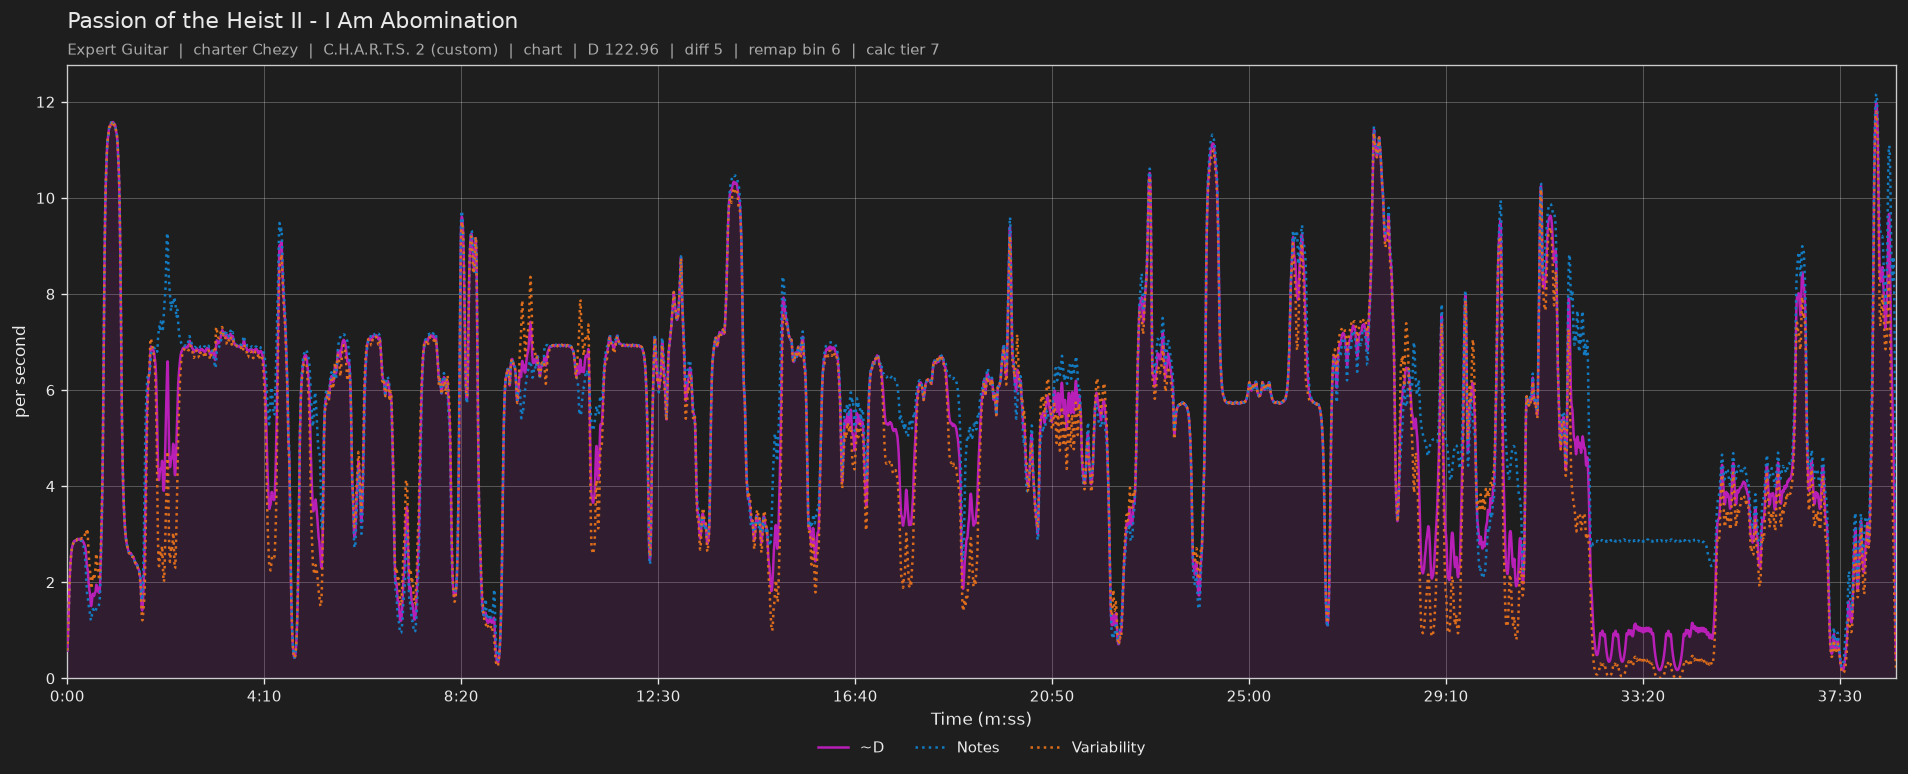1908x774 pixels.
Task: Click the "20:50" x-axis tick label
Action: click(x=1052, y=696)
